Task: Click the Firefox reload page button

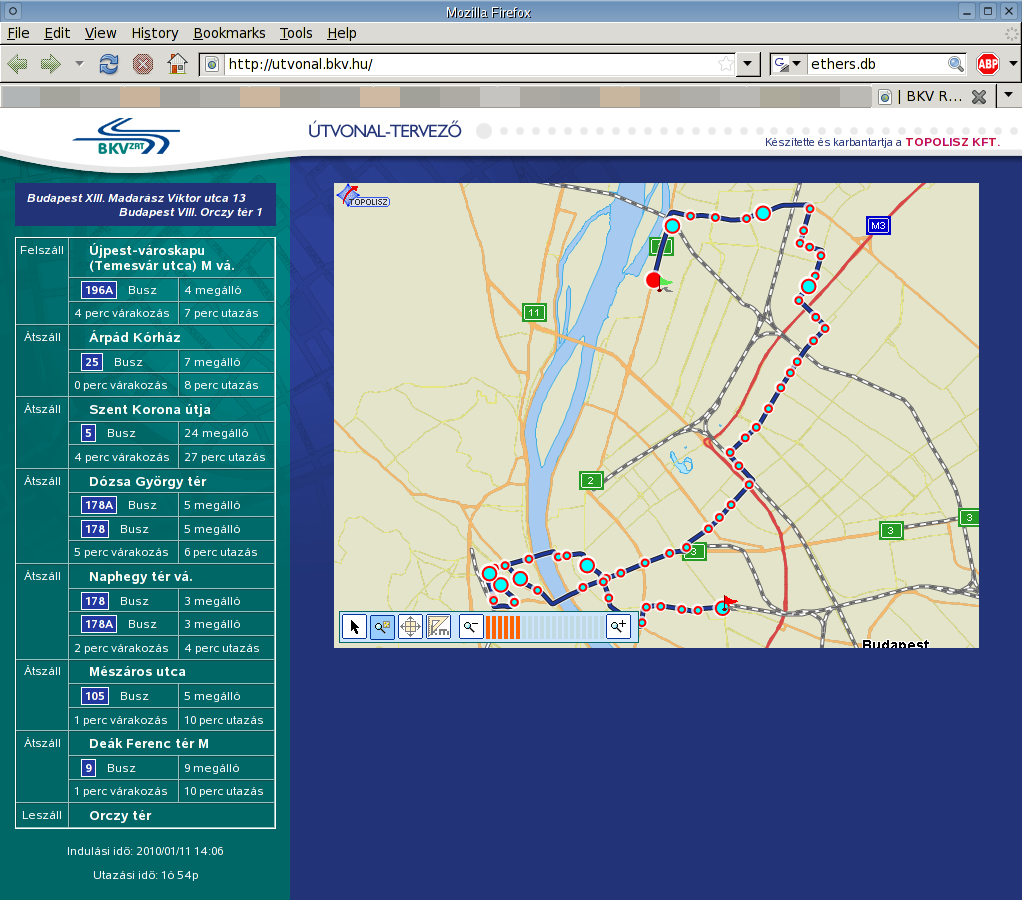Action: (x=109, y=64)
